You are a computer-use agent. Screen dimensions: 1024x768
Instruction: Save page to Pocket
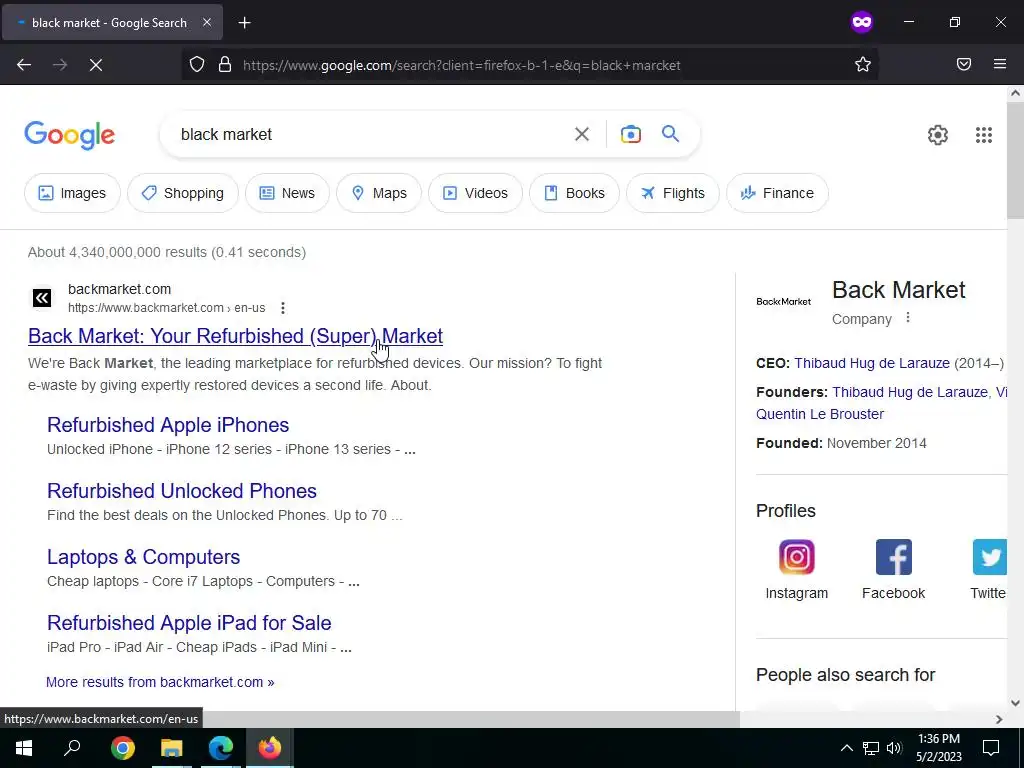tap(964, 64)
